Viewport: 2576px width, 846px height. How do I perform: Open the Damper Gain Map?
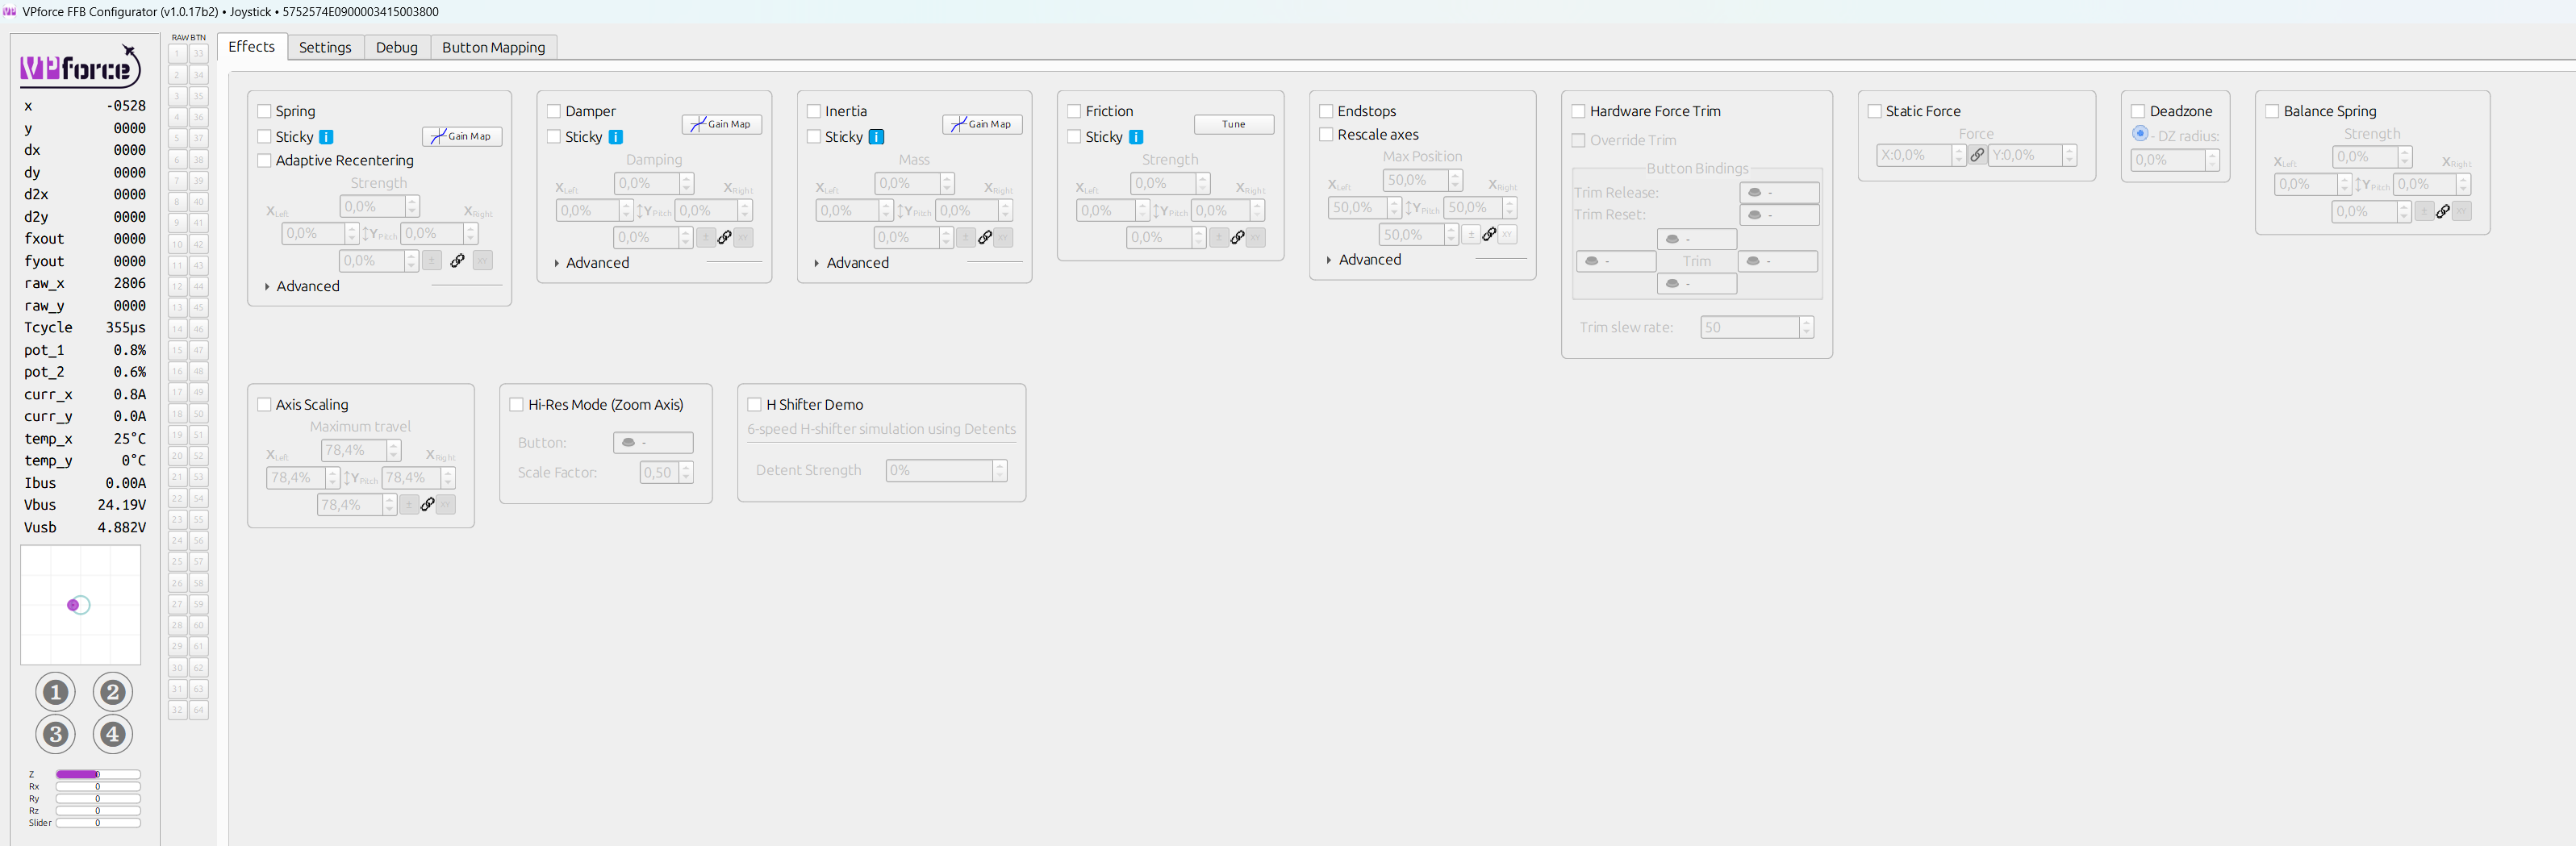click(722, 125)
